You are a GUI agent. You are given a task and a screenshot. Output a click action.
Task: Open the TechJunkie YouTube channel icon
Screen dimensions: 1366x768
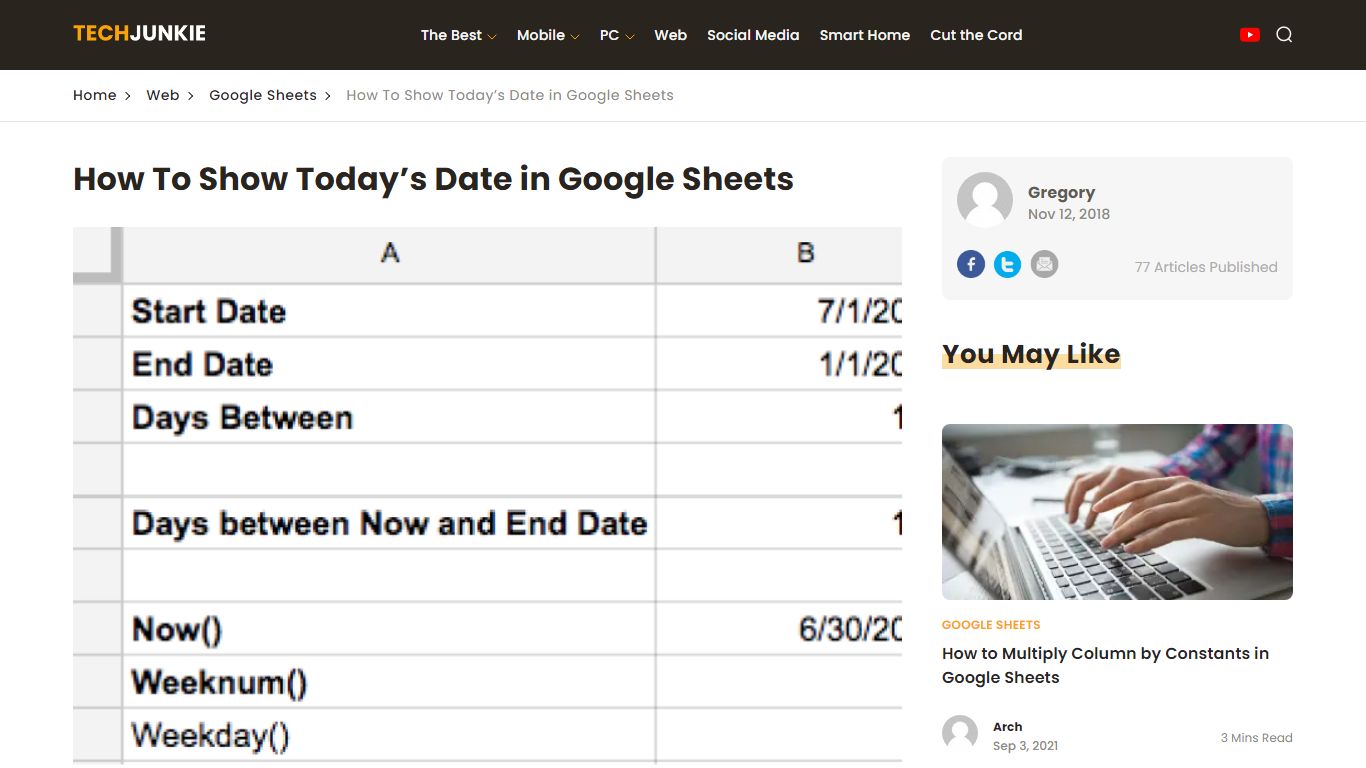[x=1249, y=35]
